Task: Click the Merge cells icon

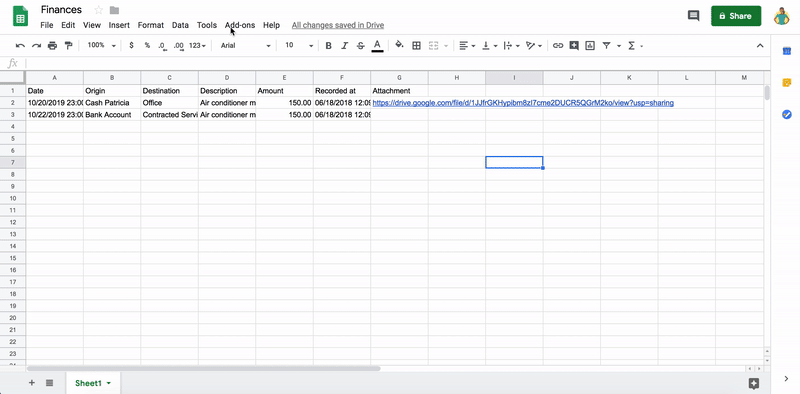Action: tap(434, 45)
